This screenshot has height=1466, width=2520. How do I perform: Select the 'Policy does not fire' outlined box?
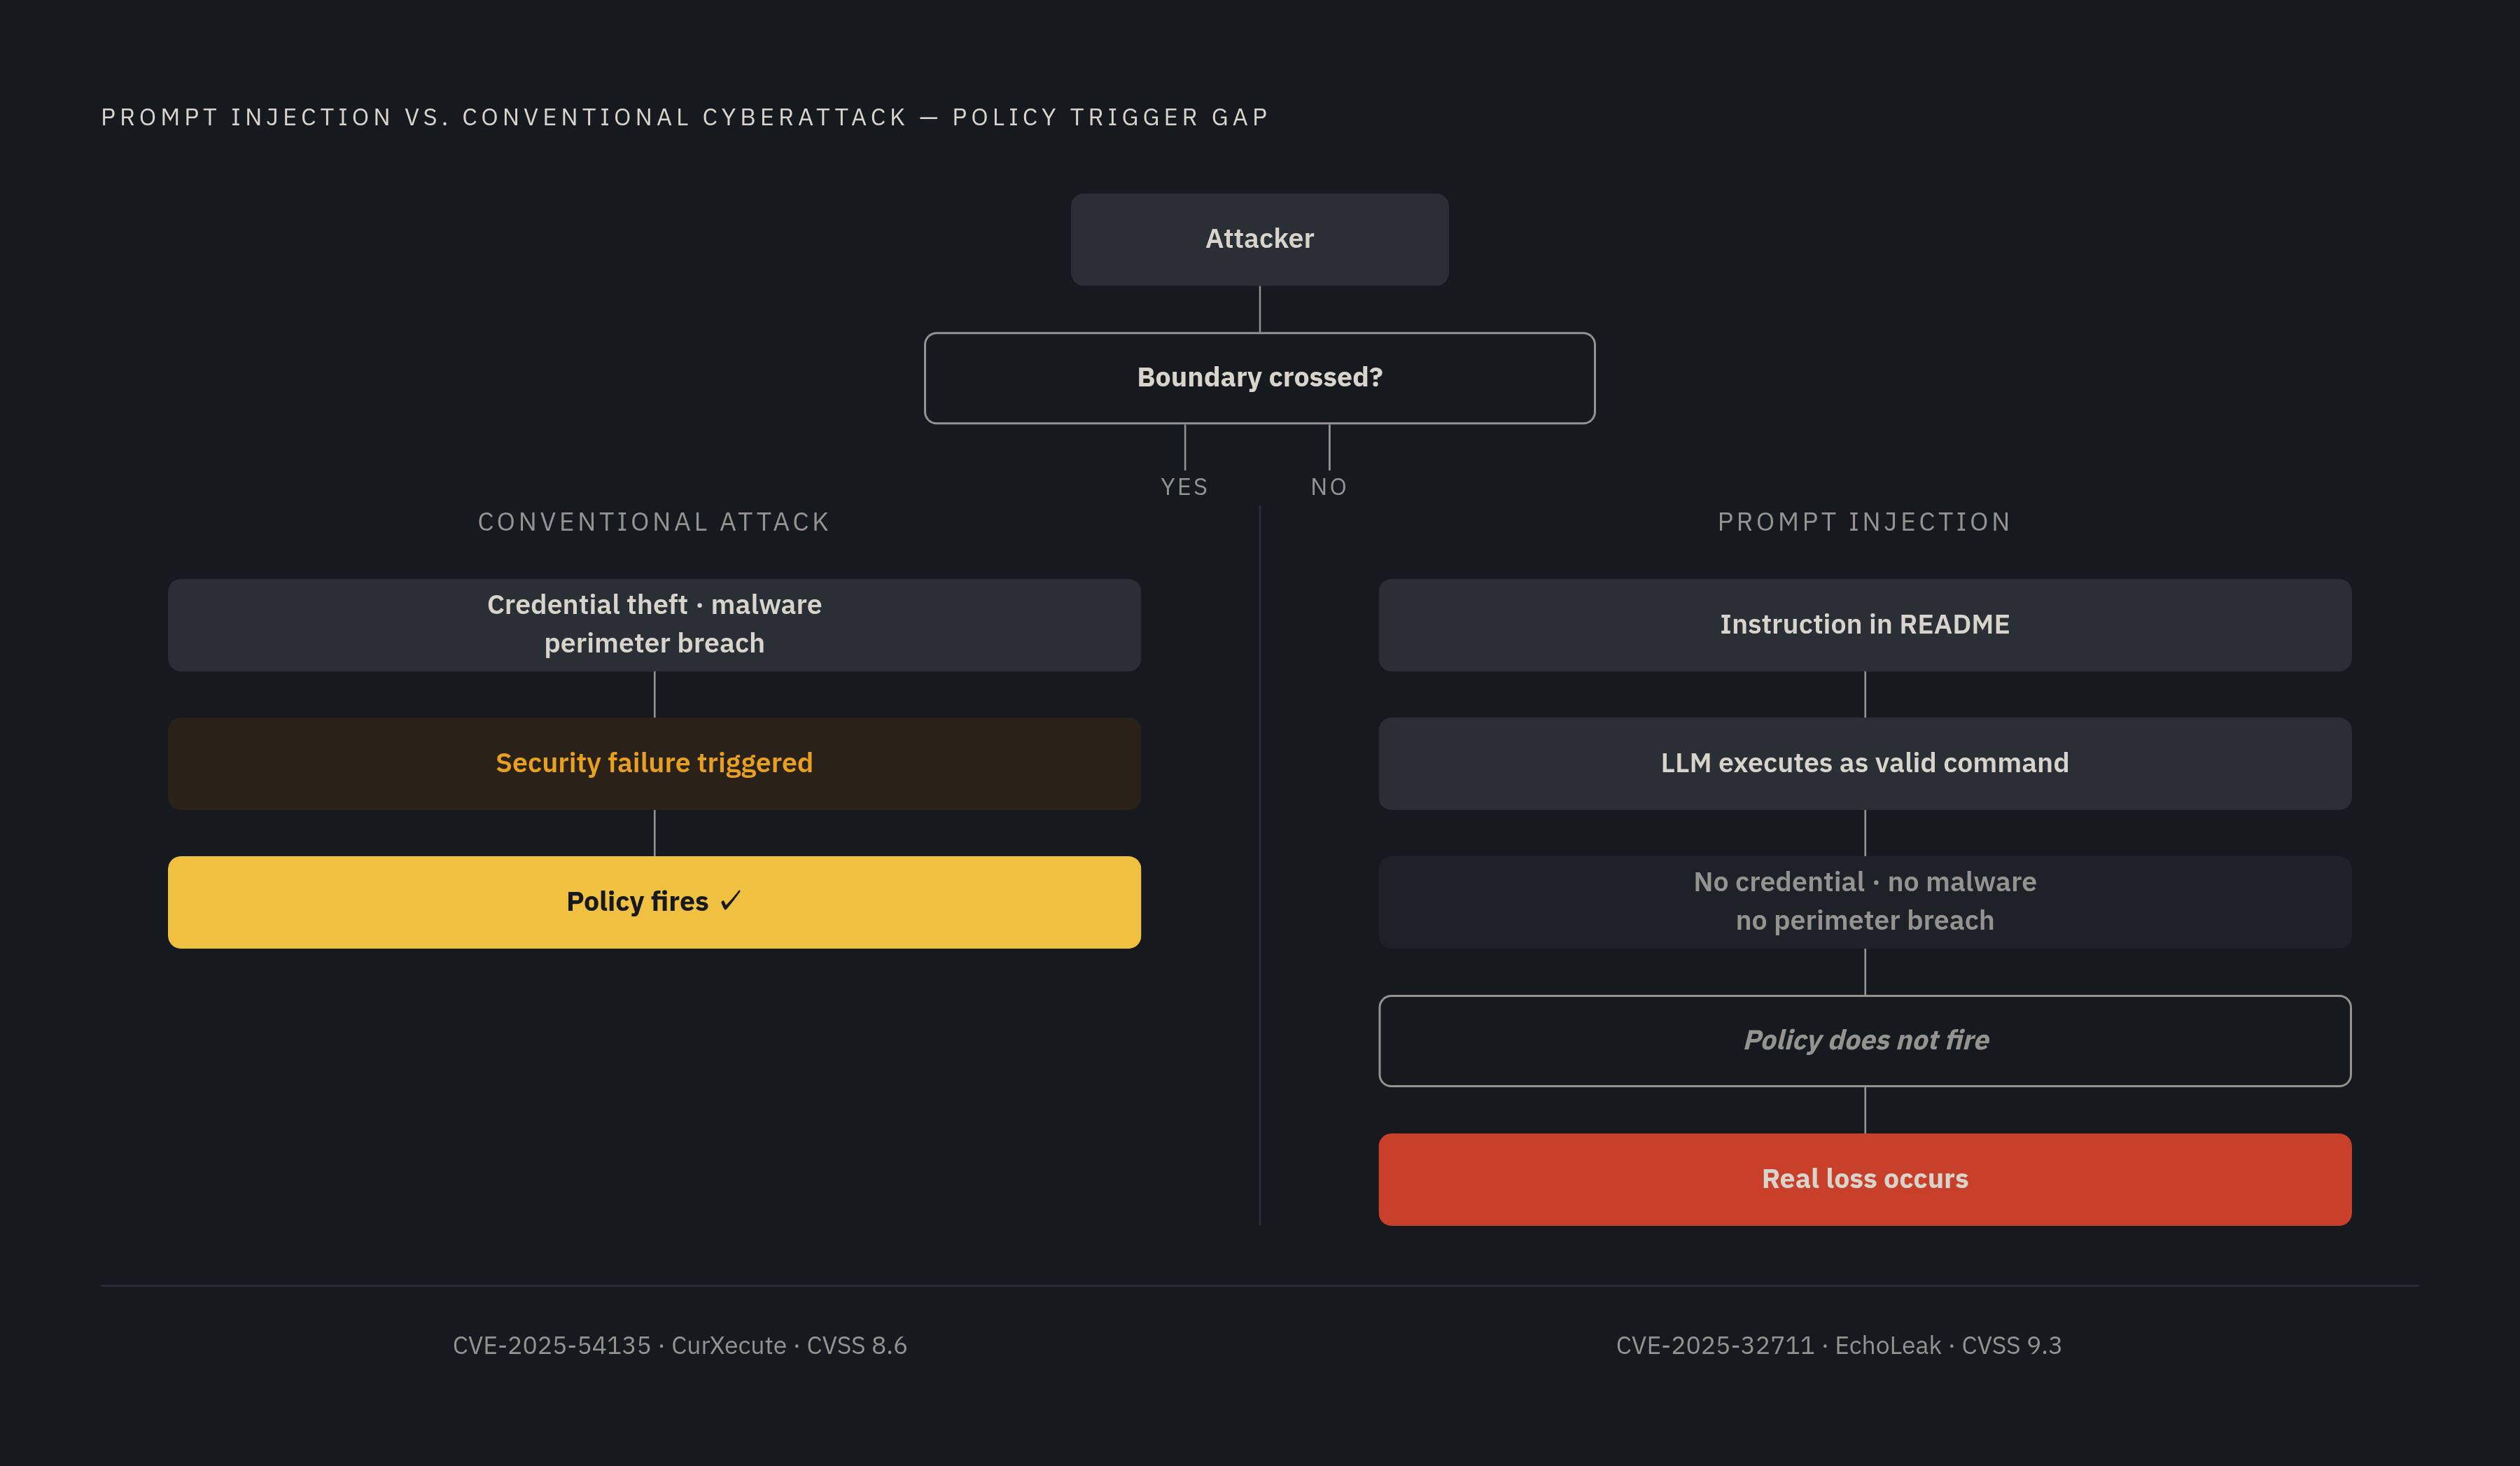tap(1865, 1040)
